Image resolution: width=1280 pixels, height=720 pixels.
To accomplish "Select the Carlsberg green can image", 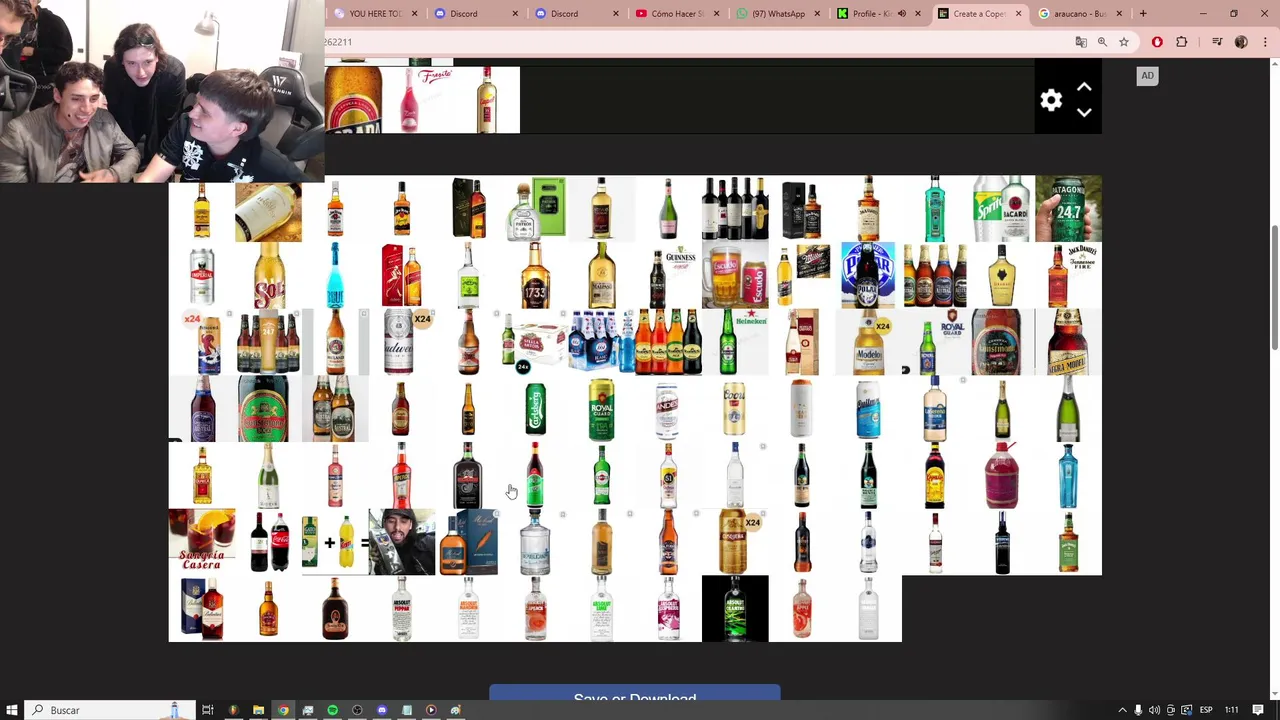I will [535, 409].
